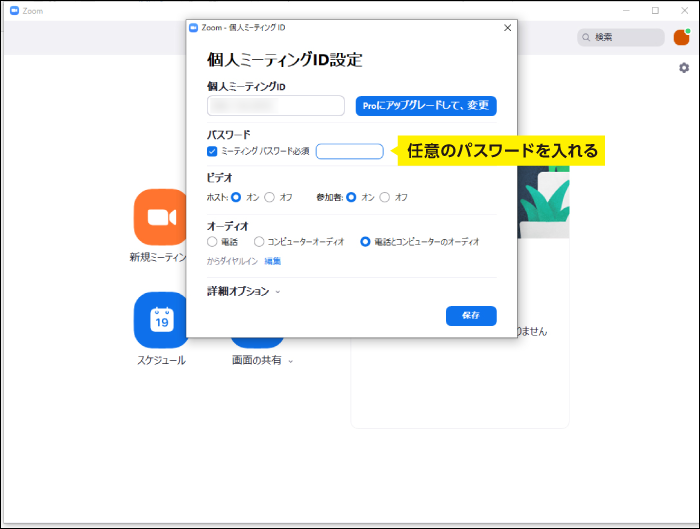Open the Schedule calendar icon

coord(161,320)
